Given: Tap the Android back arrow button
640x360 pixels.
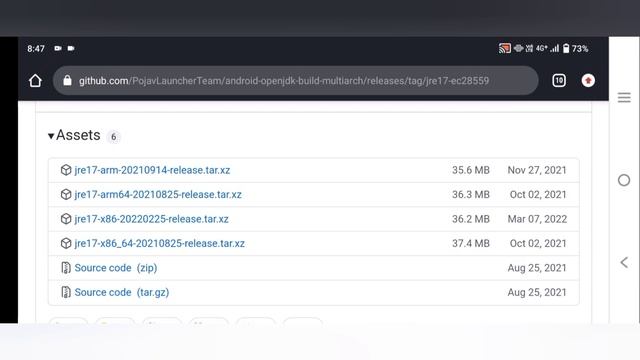Looking at the screenshot, I should (624, 262).
